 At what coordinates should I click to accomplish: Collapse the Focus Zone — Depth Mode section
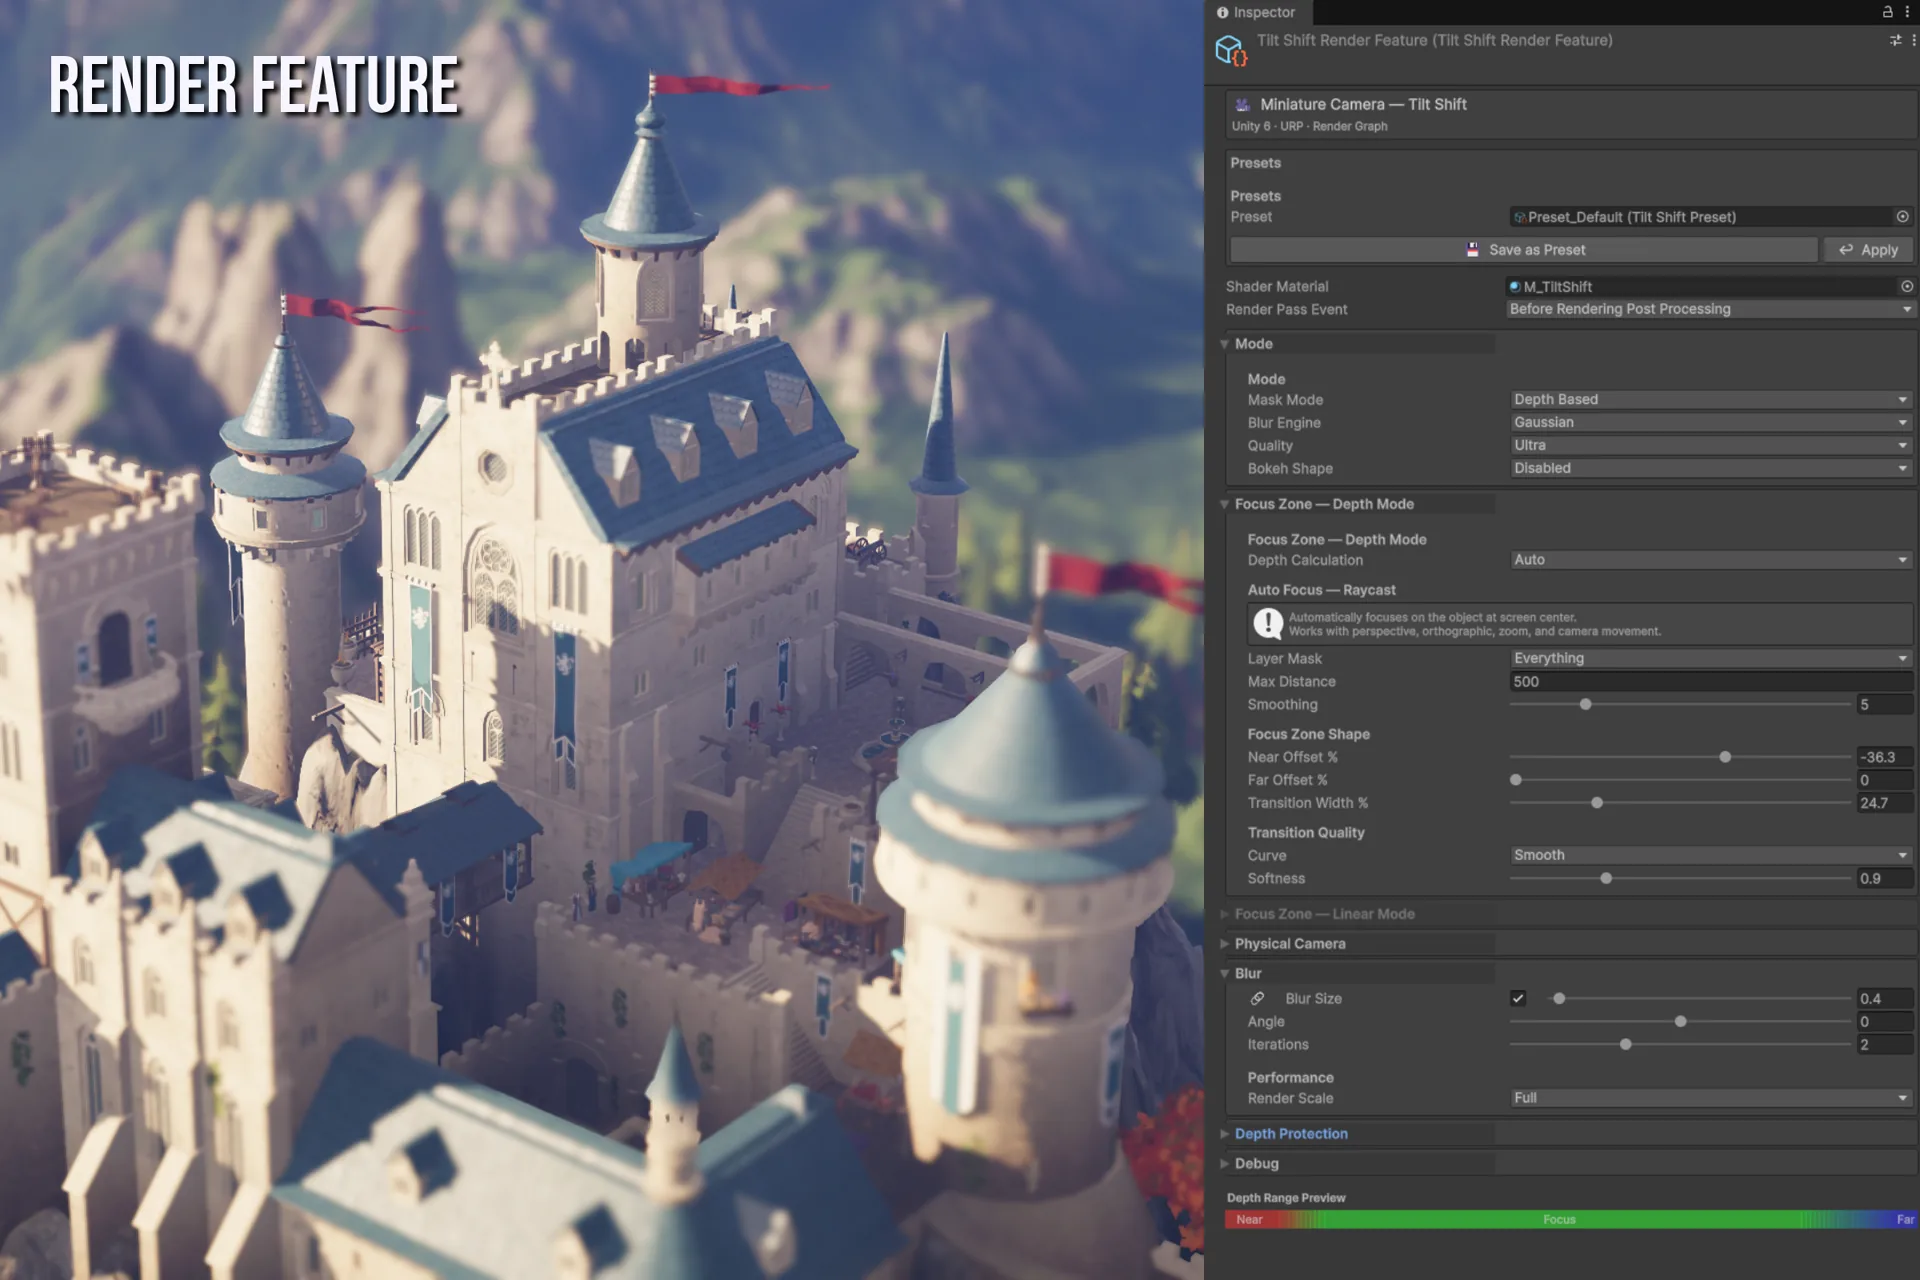(x=1225, y=504)
